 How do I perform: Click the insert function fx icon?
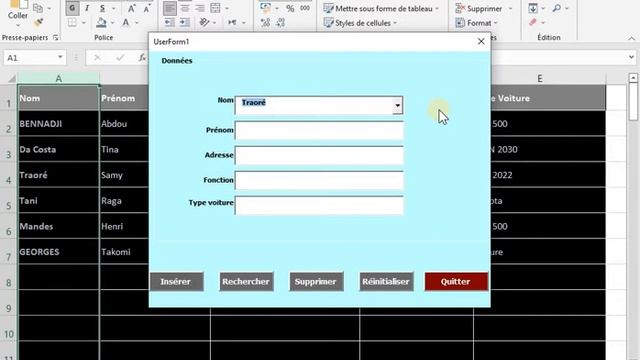pyautogui.click(x=142, y=58)
